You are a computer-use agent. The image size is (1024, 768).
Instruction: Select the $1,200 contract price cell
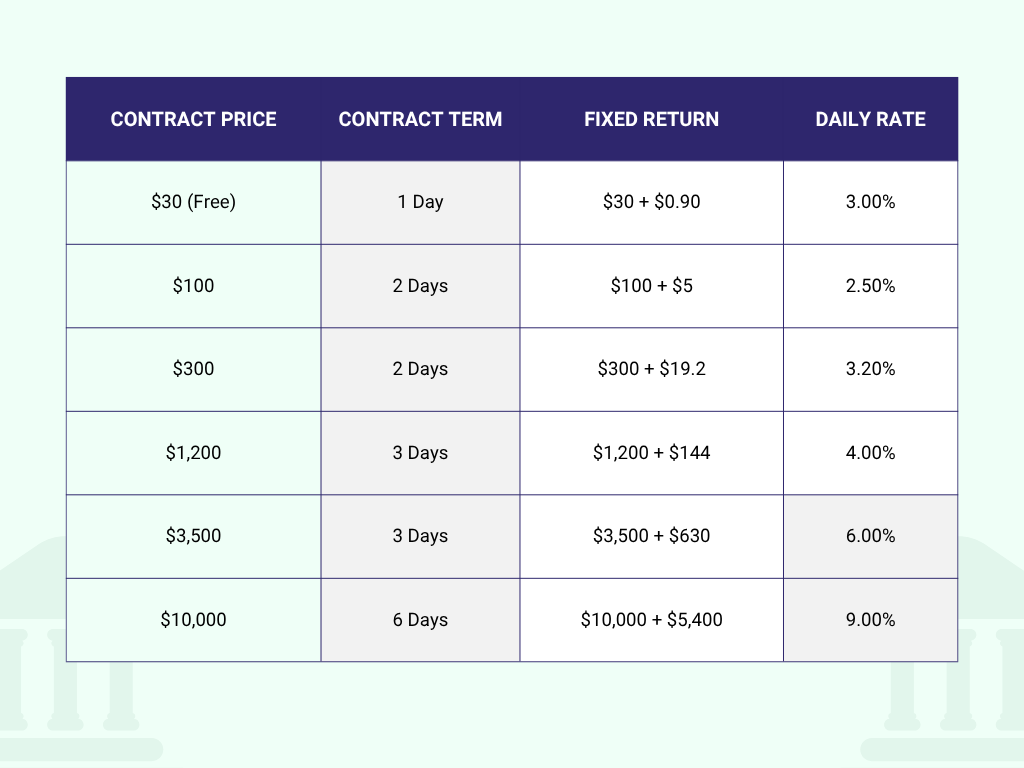[x=193, y=453]
